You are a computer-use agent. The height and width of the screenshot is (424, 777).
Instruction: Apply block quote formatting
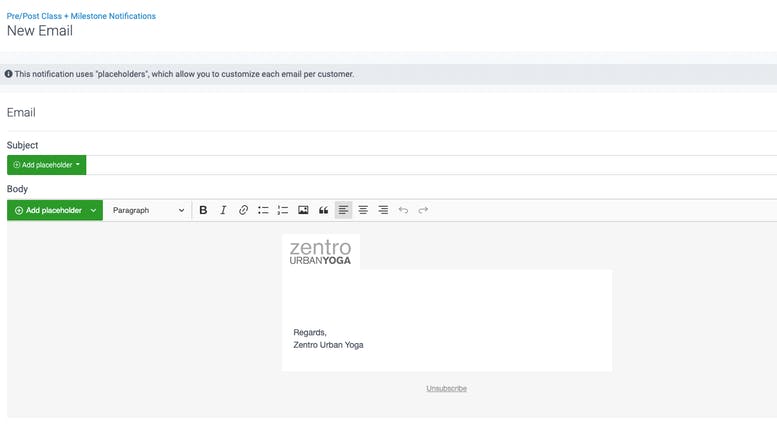tap(323, 210)
